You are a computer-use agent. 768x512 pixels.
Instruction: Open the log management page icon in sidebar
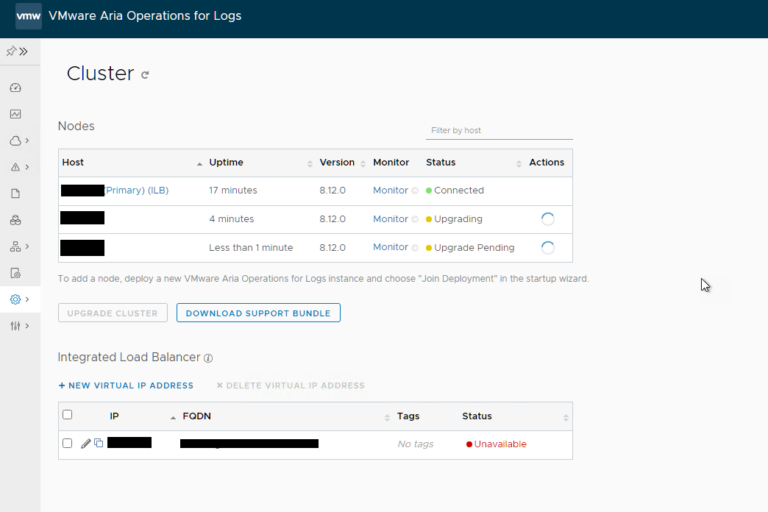[16, 273]
